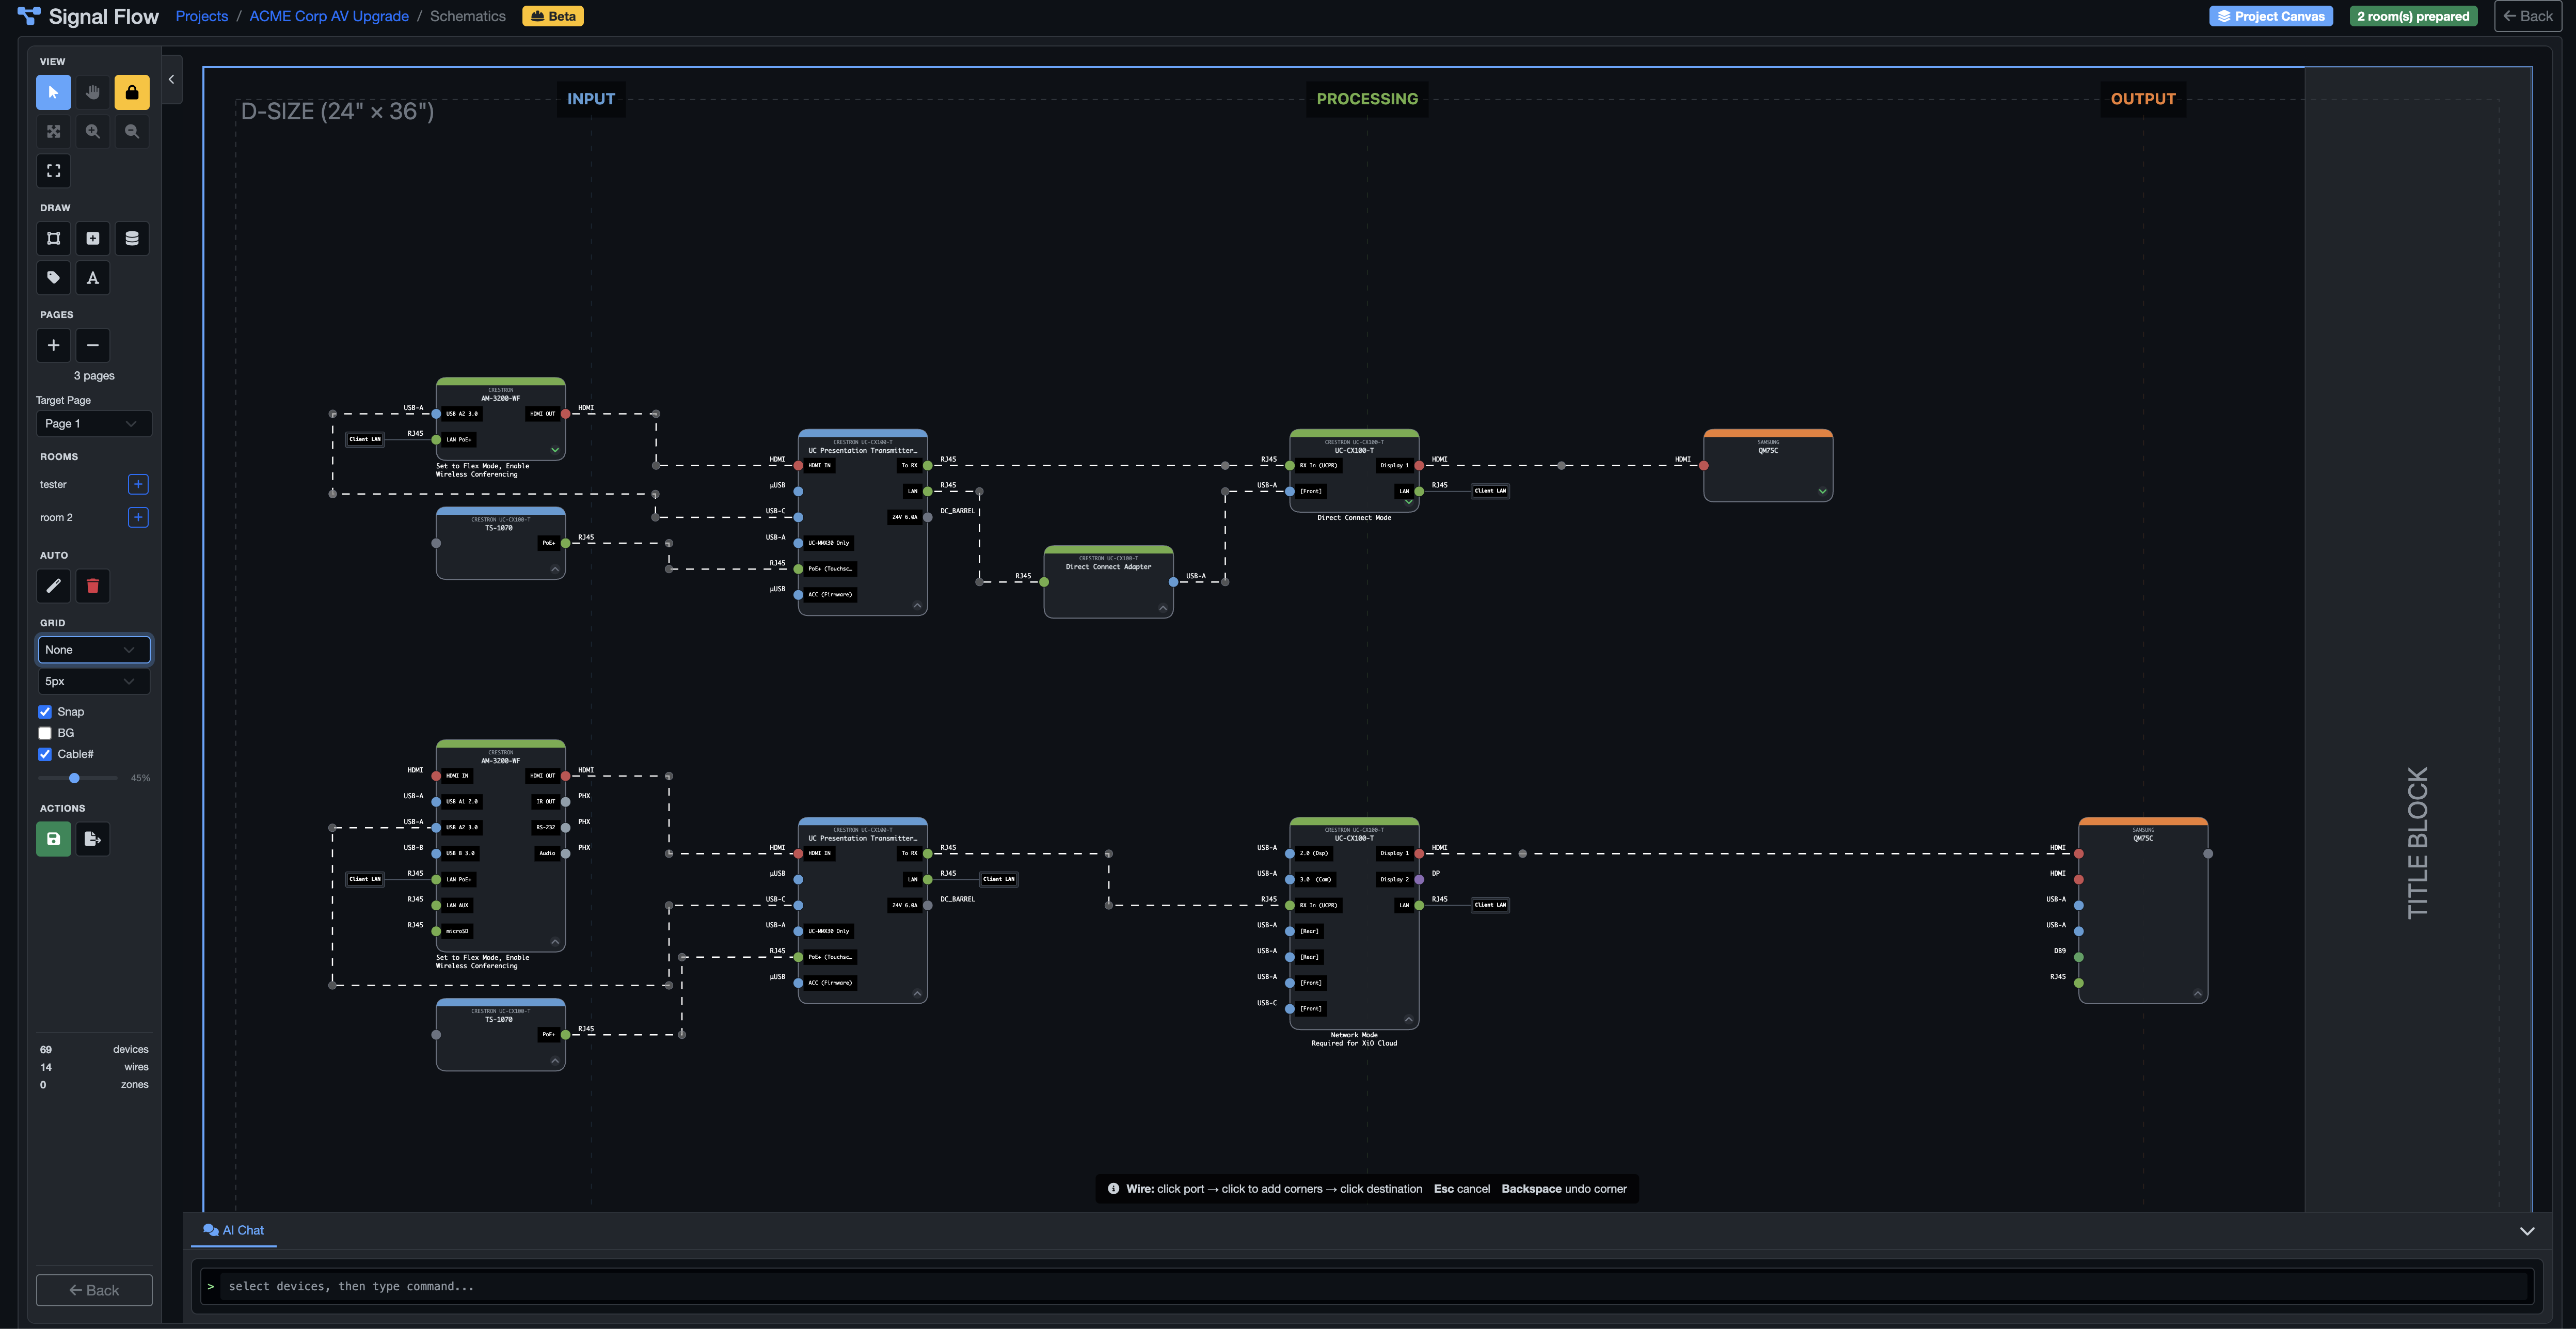This screenshot has height=1329, width=2576.
Task: Open the device library database icon
Action: tap(132, 238)
